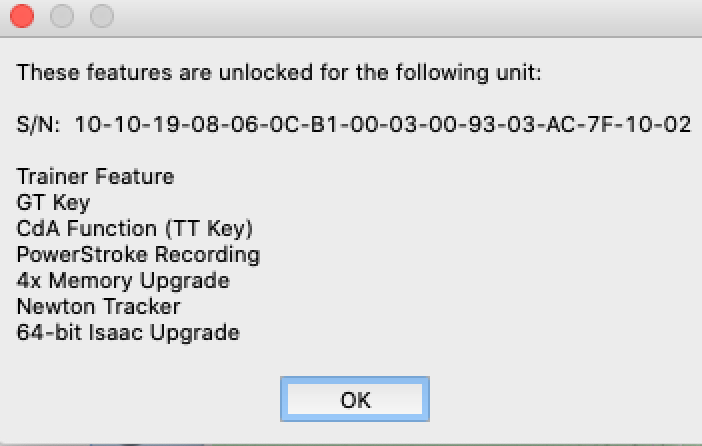Screen dimensions: 702x446
Task: Select the 64-bit Isaac Upgrade line
Action: click(x=128, y=333)
